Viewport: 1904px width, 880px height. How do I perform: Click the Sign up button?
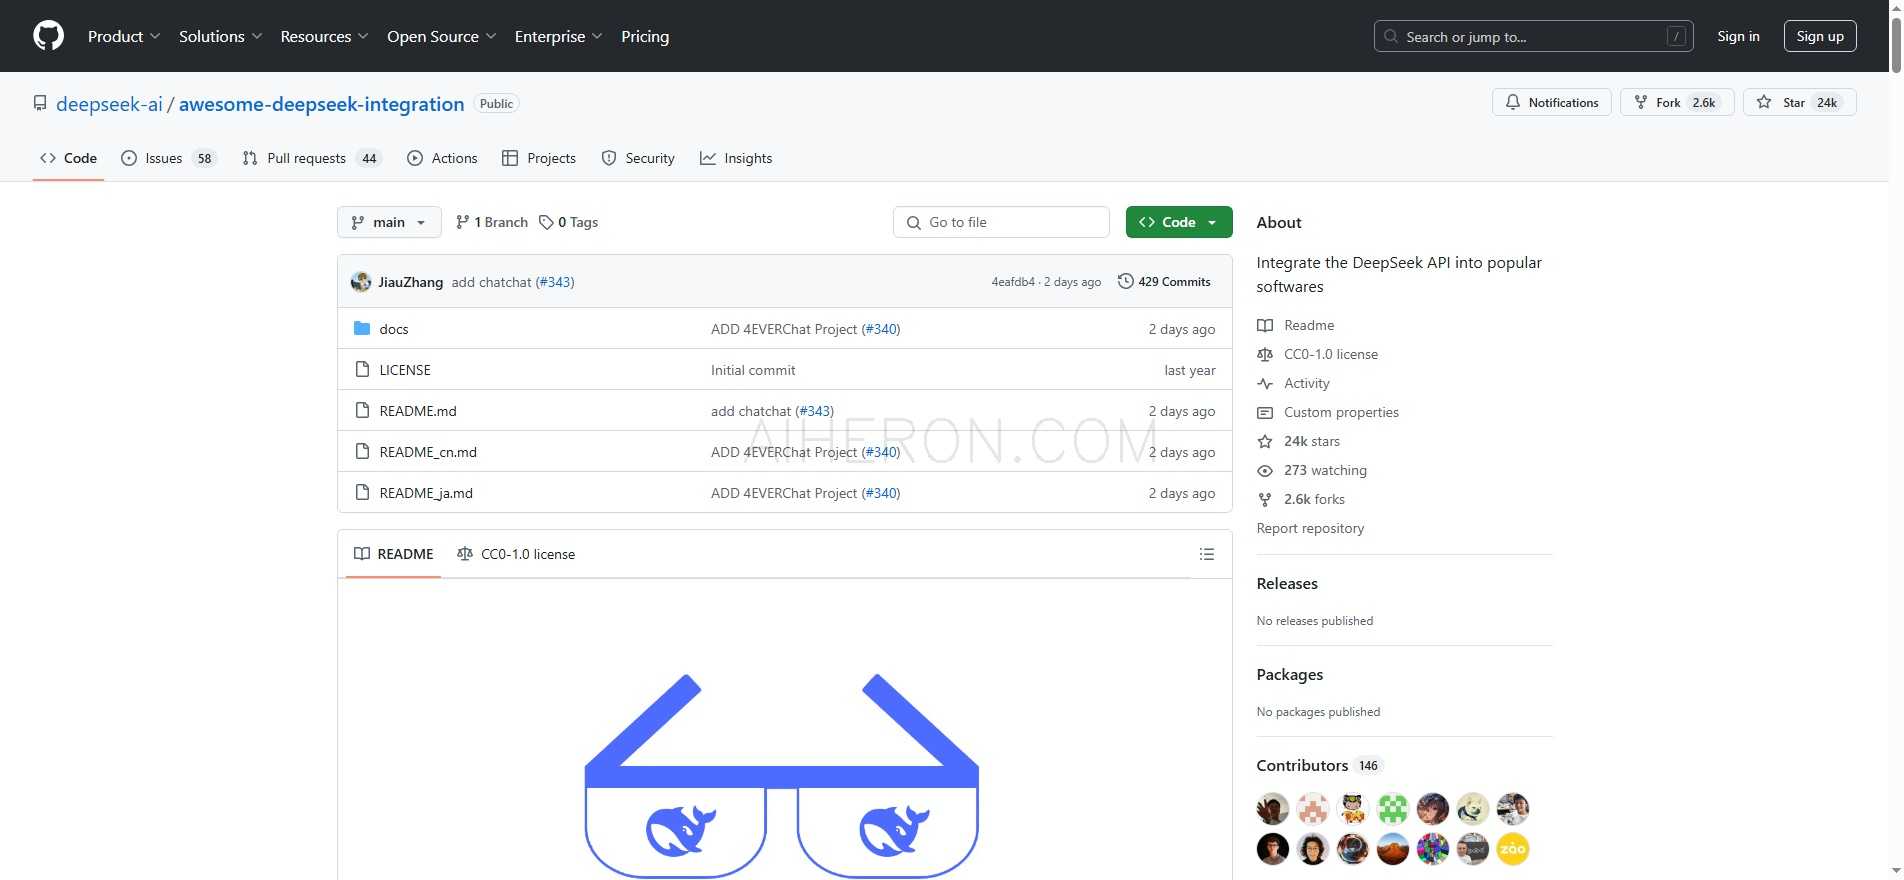[x=1820, y=36]
